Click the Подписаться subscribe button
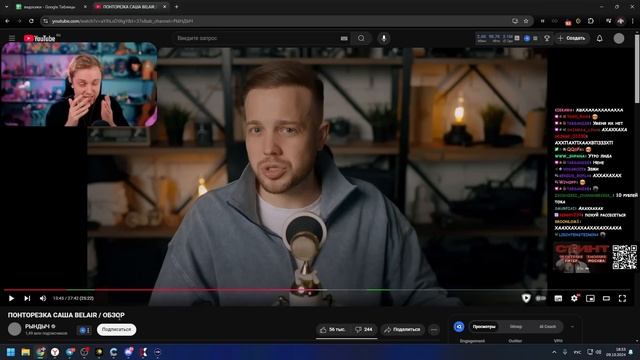Screen dimensions: 640x360 pyautogui.click(x=116, y=329)
